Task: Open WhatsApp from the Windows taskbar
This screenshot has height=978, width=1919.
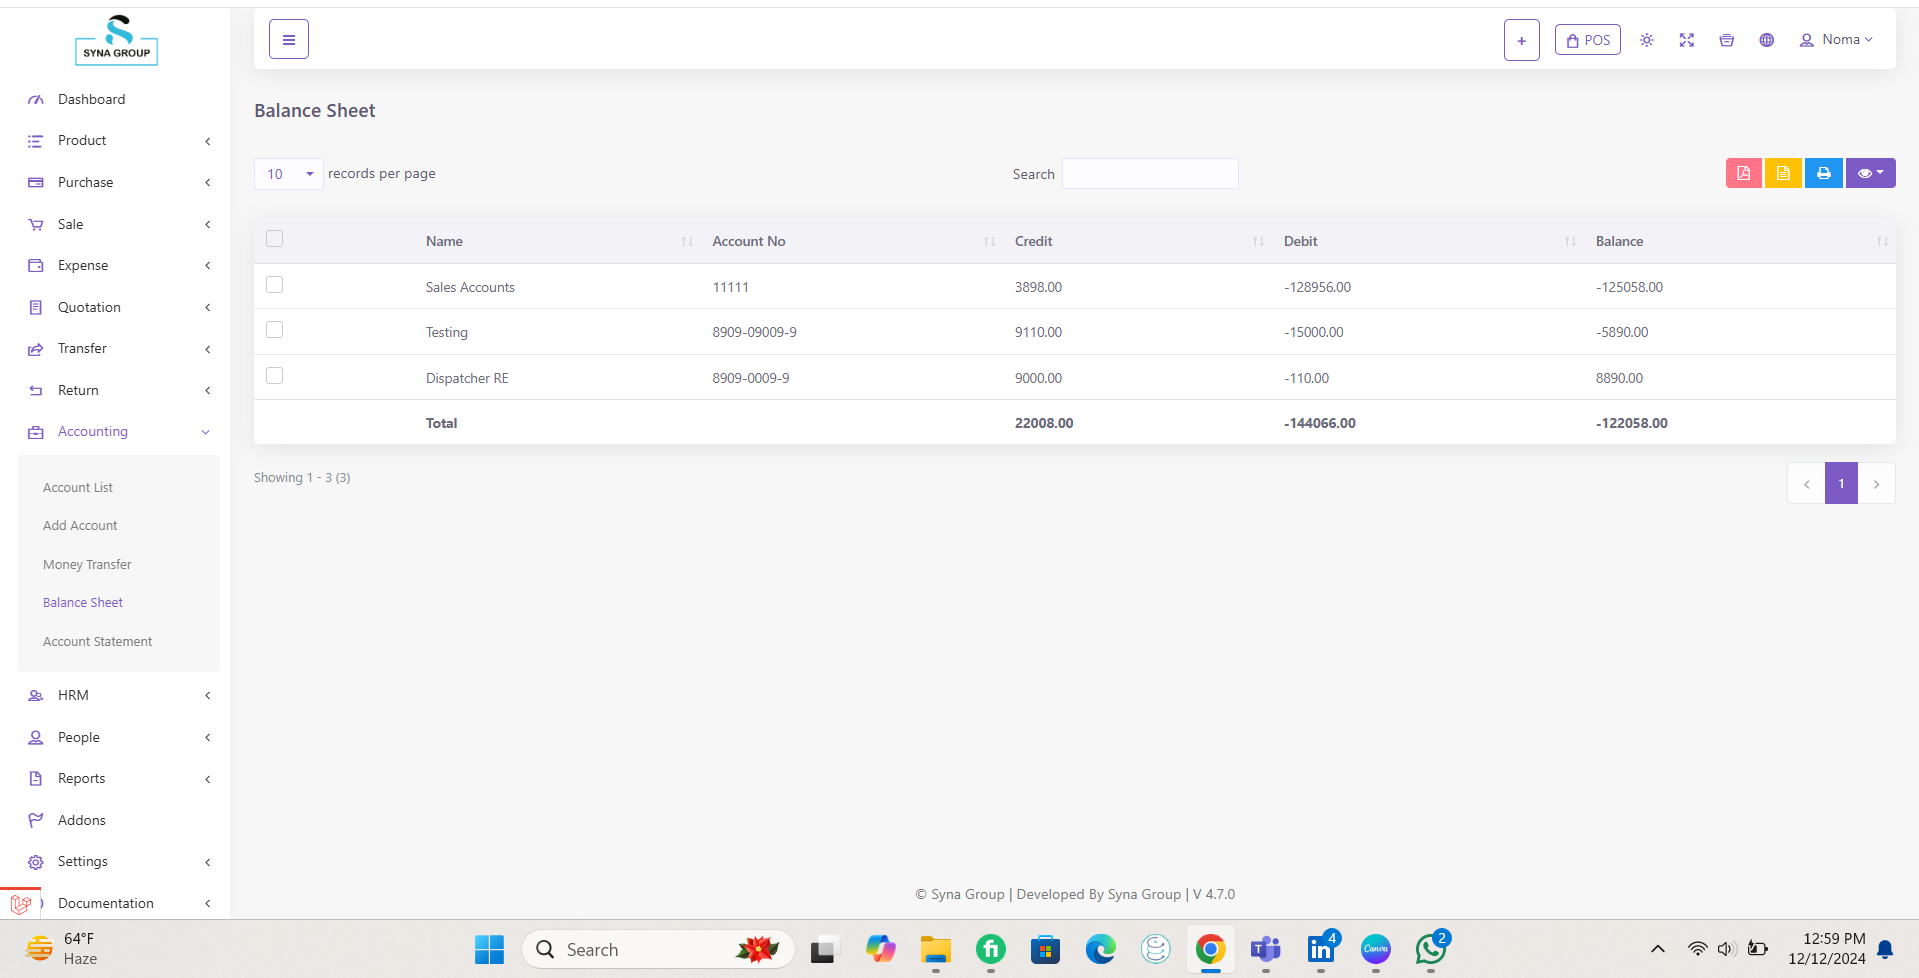Action: pyautogui.click(x=1430, y=949)
